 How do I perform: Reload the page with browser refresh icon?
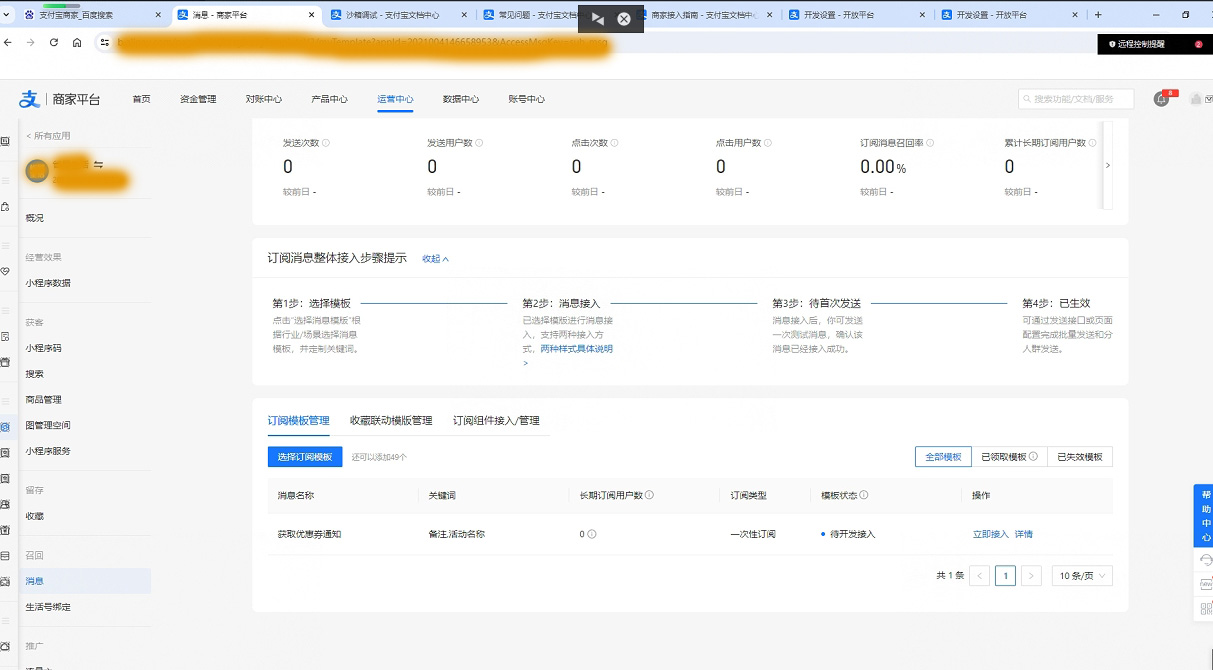53,43
